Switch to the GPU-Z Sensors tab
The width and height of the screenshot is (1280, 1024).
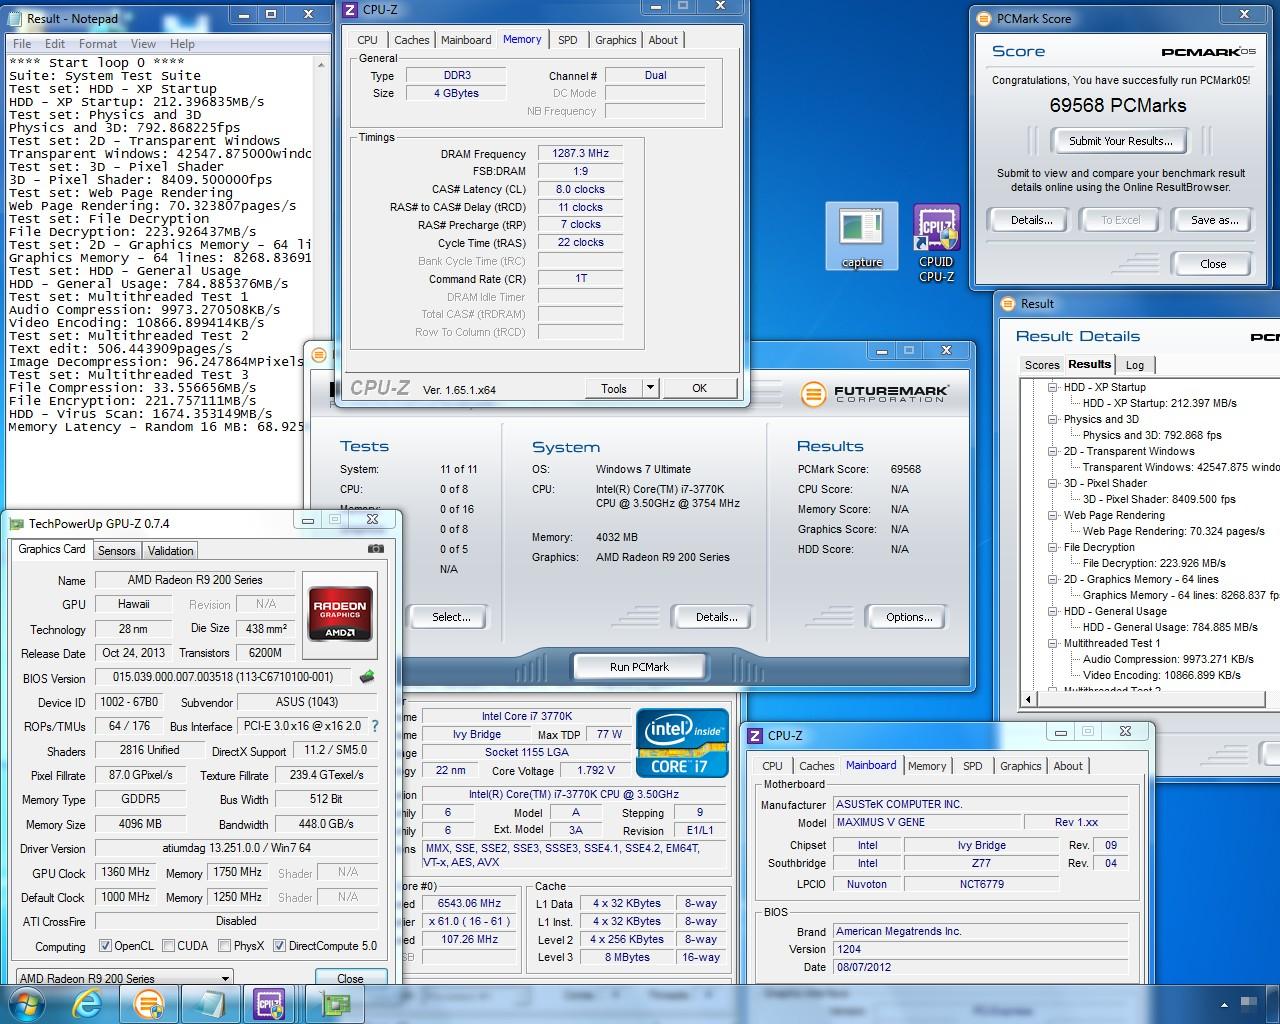[116, 551]
